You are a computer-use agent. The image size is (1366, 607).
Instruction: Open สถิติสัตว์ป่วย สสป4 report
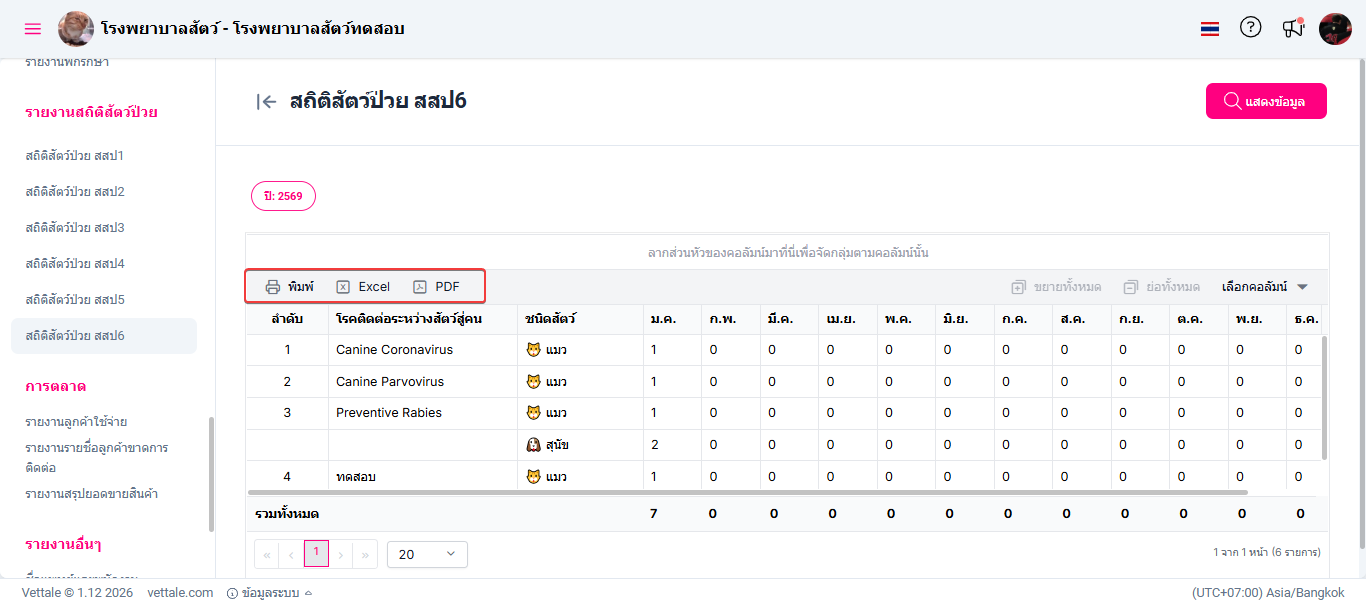point(75,264)
